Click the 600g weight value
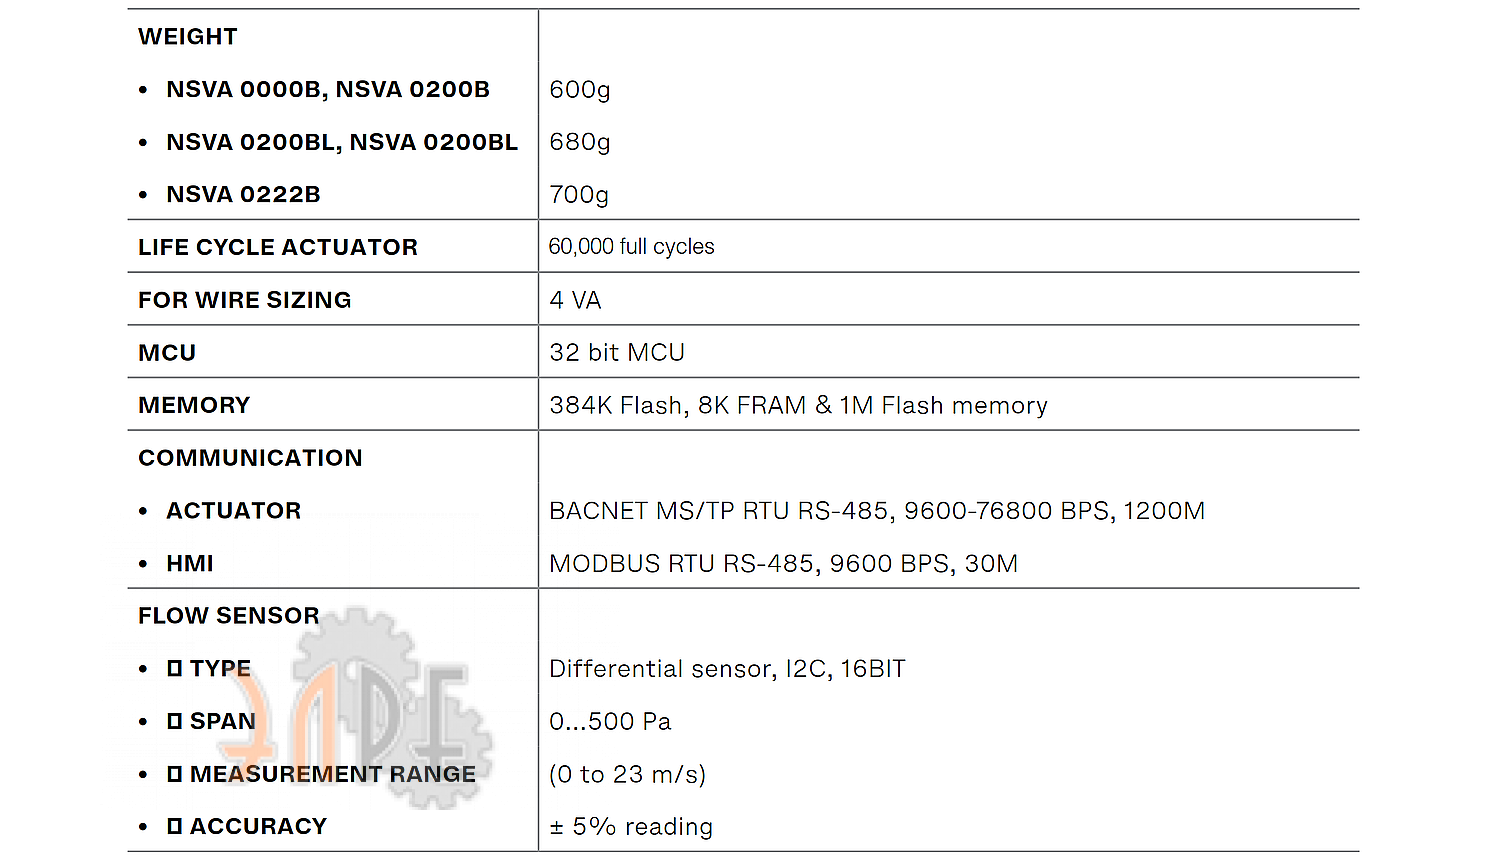The width and height of the screenshot is (1488, 860). click(580, 90)
